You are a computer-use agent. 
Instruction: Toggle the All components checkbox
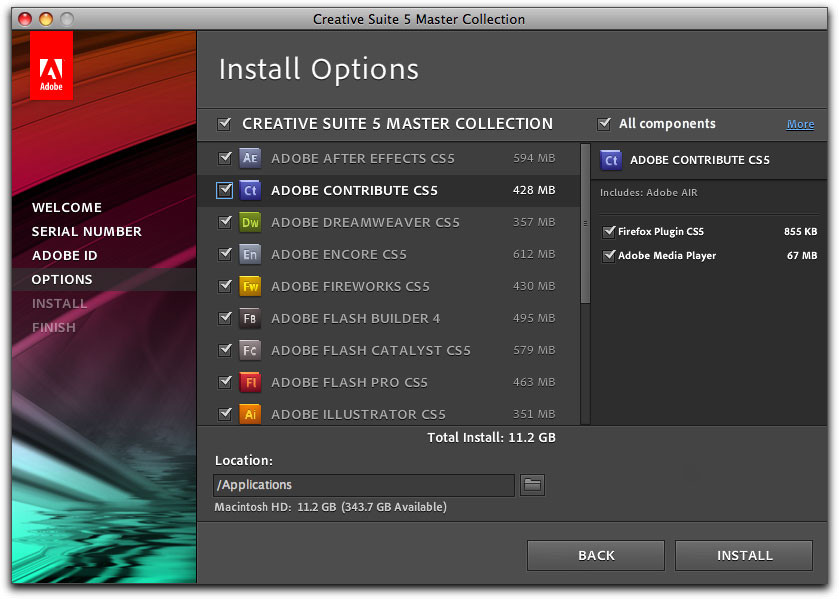tap(604, 124)
